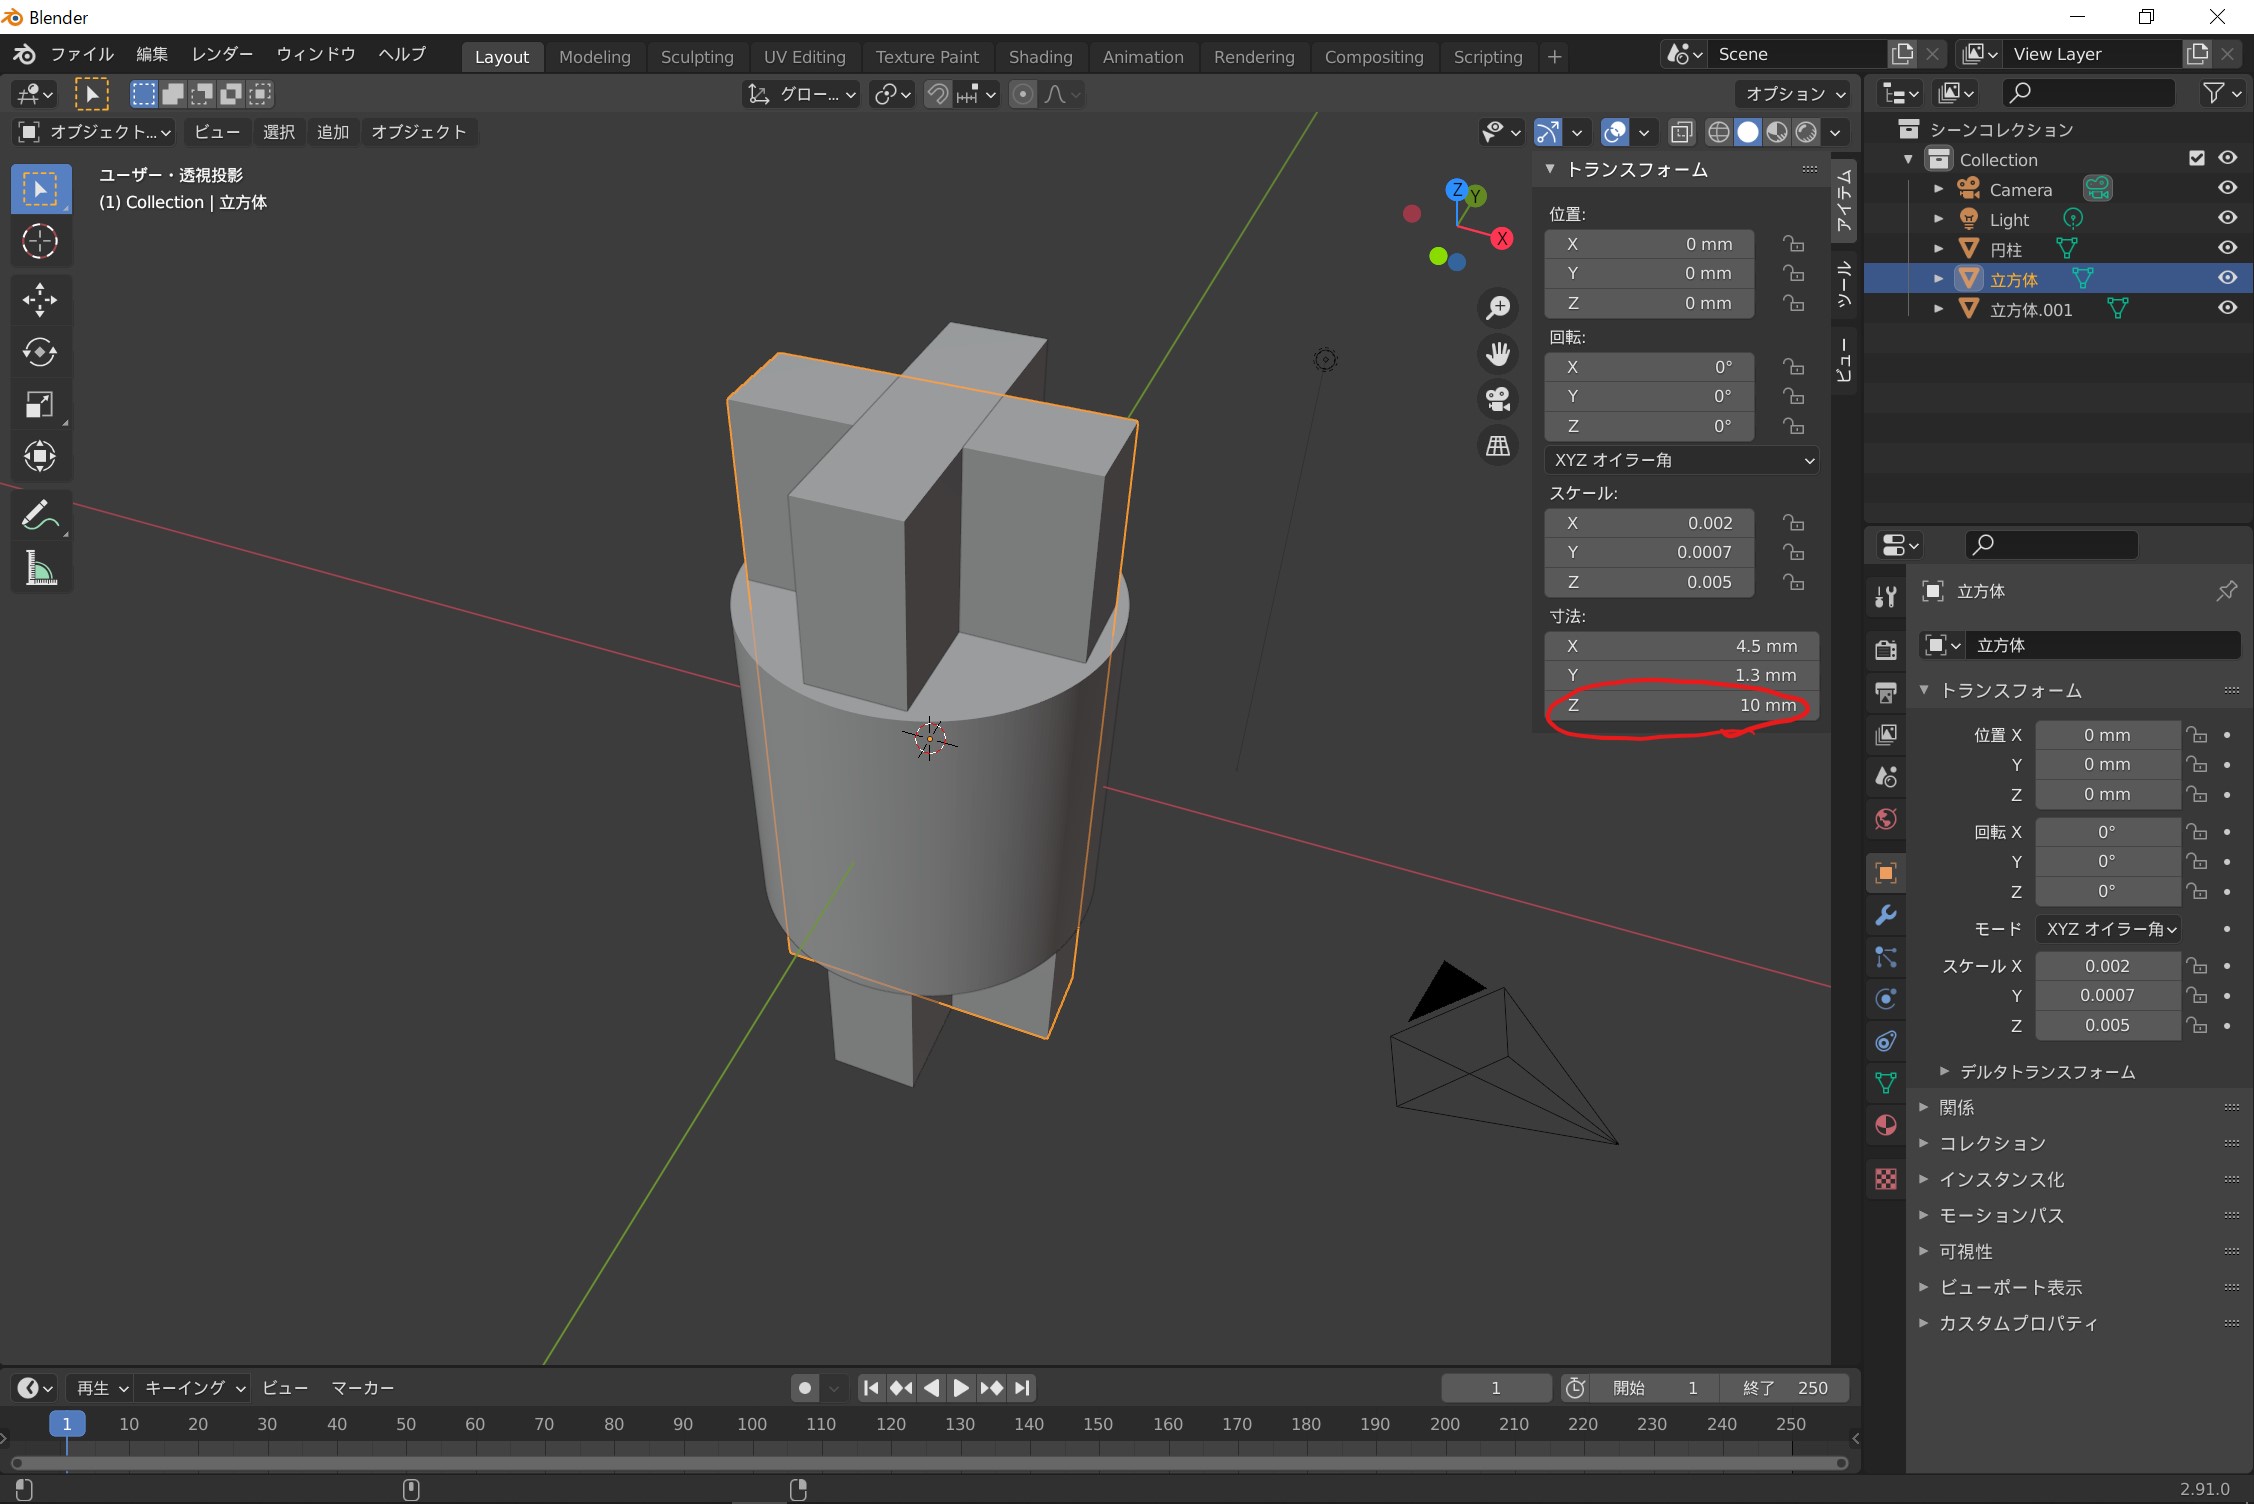Expand the Camera item in outliner
The height and width of the screenshot is (1504, 2254).
coord(1938,189)
